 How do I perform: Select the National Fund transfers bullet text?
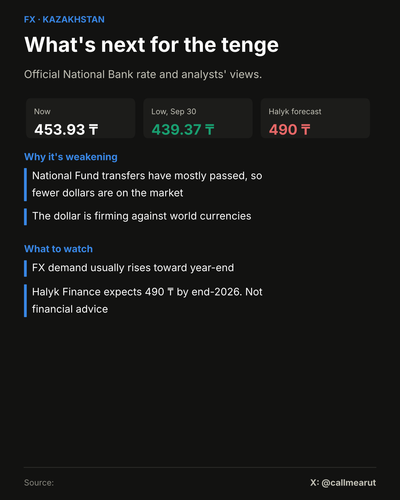pos(147,184)
